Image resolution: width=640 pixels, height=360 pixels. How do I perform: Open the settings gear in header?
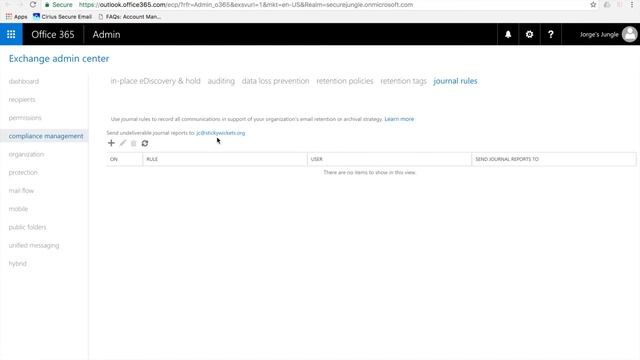(x=529, y=34)
